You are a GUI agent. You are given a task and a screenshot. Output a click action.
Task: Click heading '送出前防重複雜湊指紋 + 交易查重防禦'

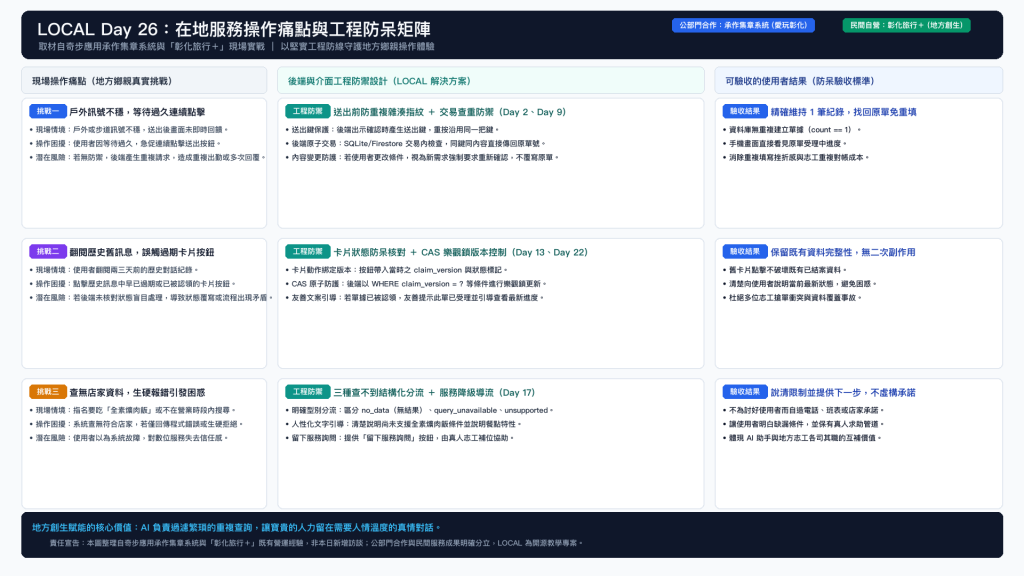pos(449,112)
